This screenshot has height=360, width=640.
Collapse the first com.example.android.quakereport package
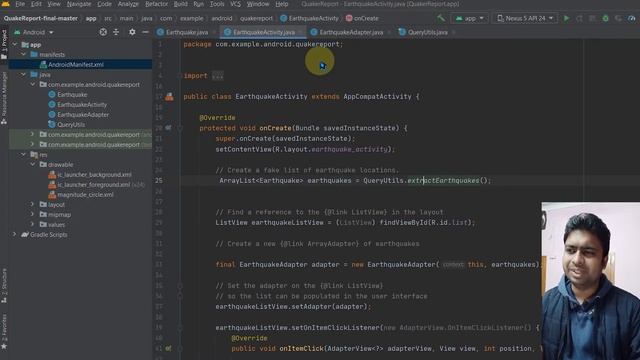(x=33, y=84)
